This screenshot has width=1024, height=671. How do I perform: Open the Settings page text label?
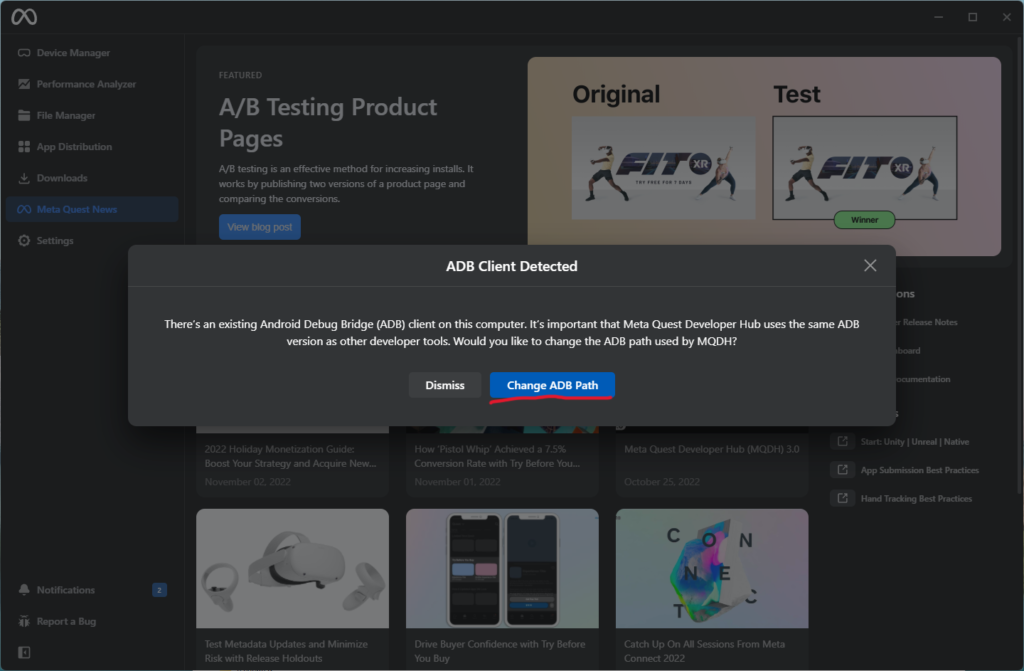(x=55, y=240)
